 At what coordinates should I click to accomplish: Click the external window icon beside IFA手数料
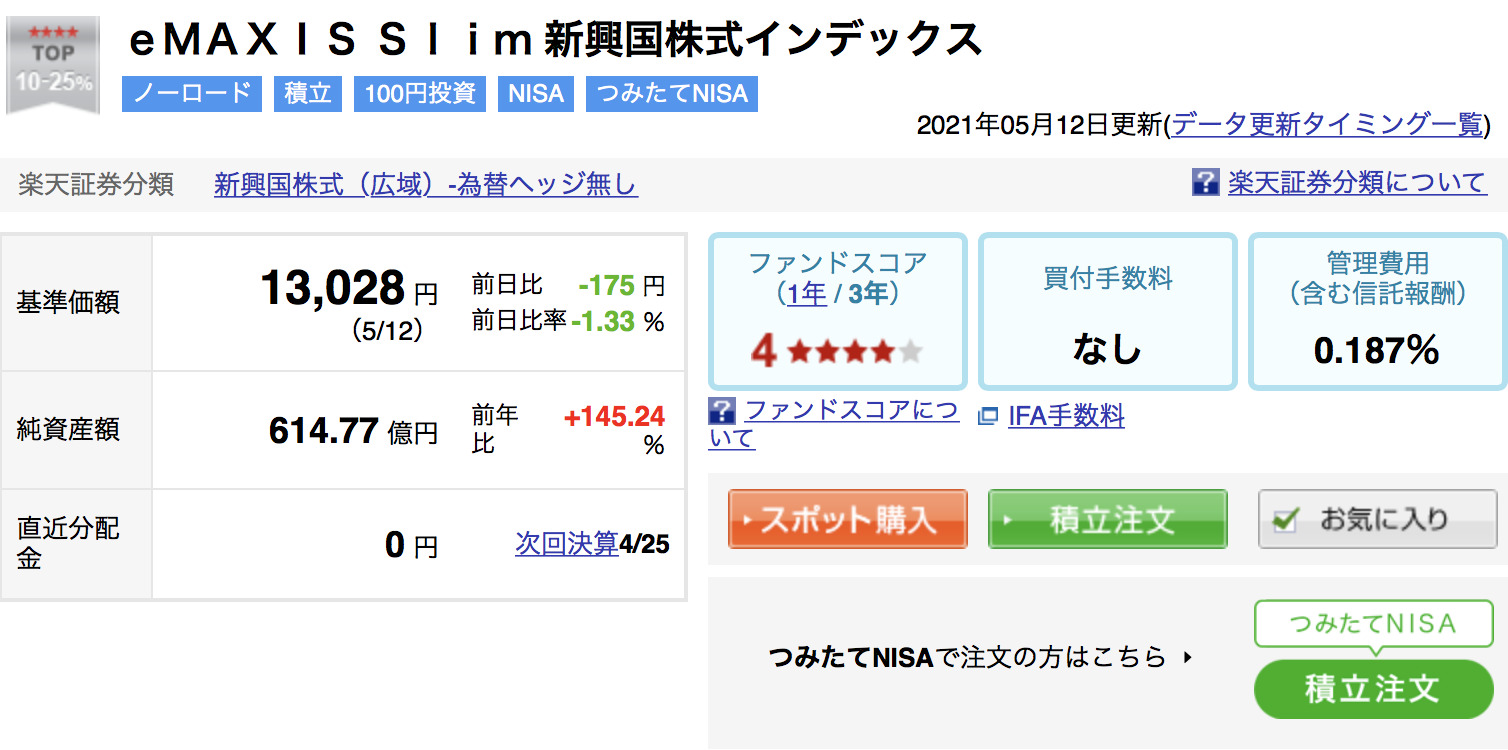[988, 416]
